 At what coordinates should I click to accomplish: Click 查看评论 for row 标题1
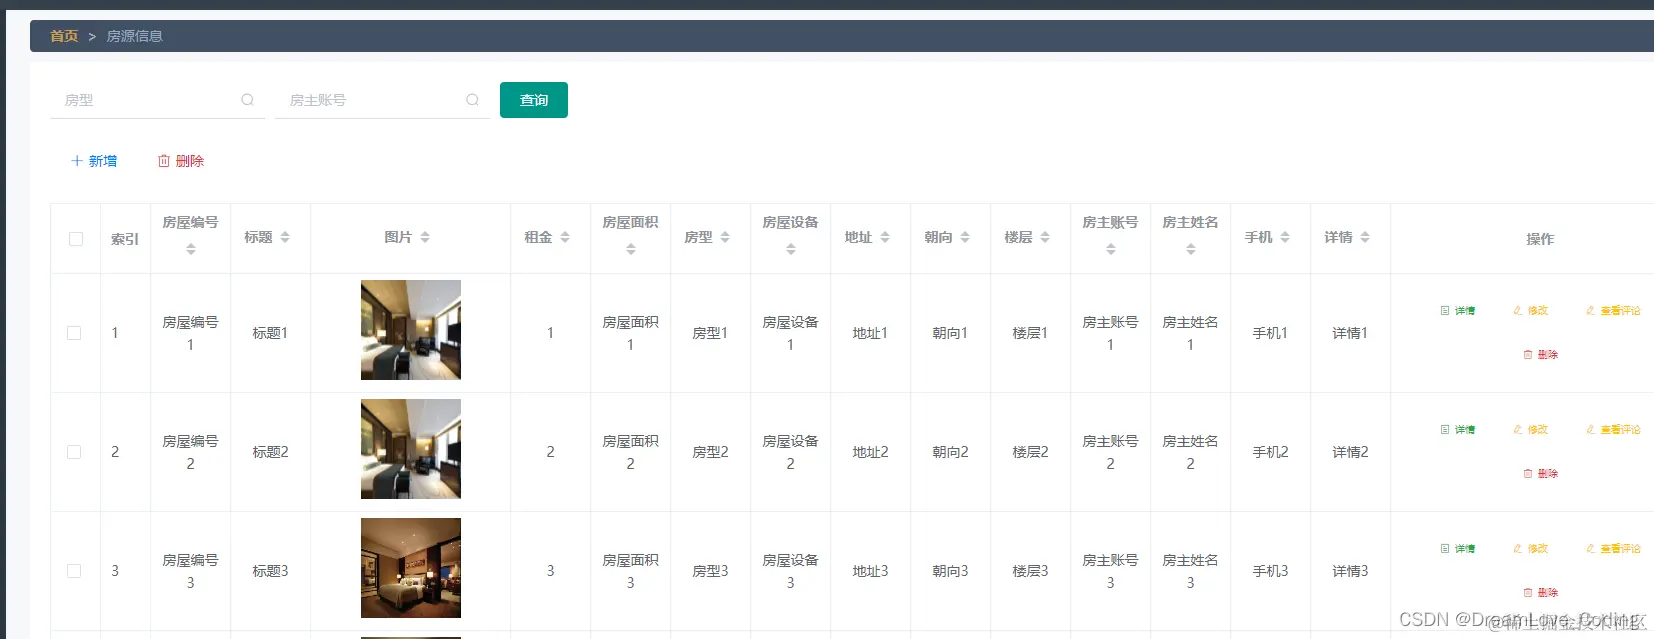click(x=1613, y=311)
